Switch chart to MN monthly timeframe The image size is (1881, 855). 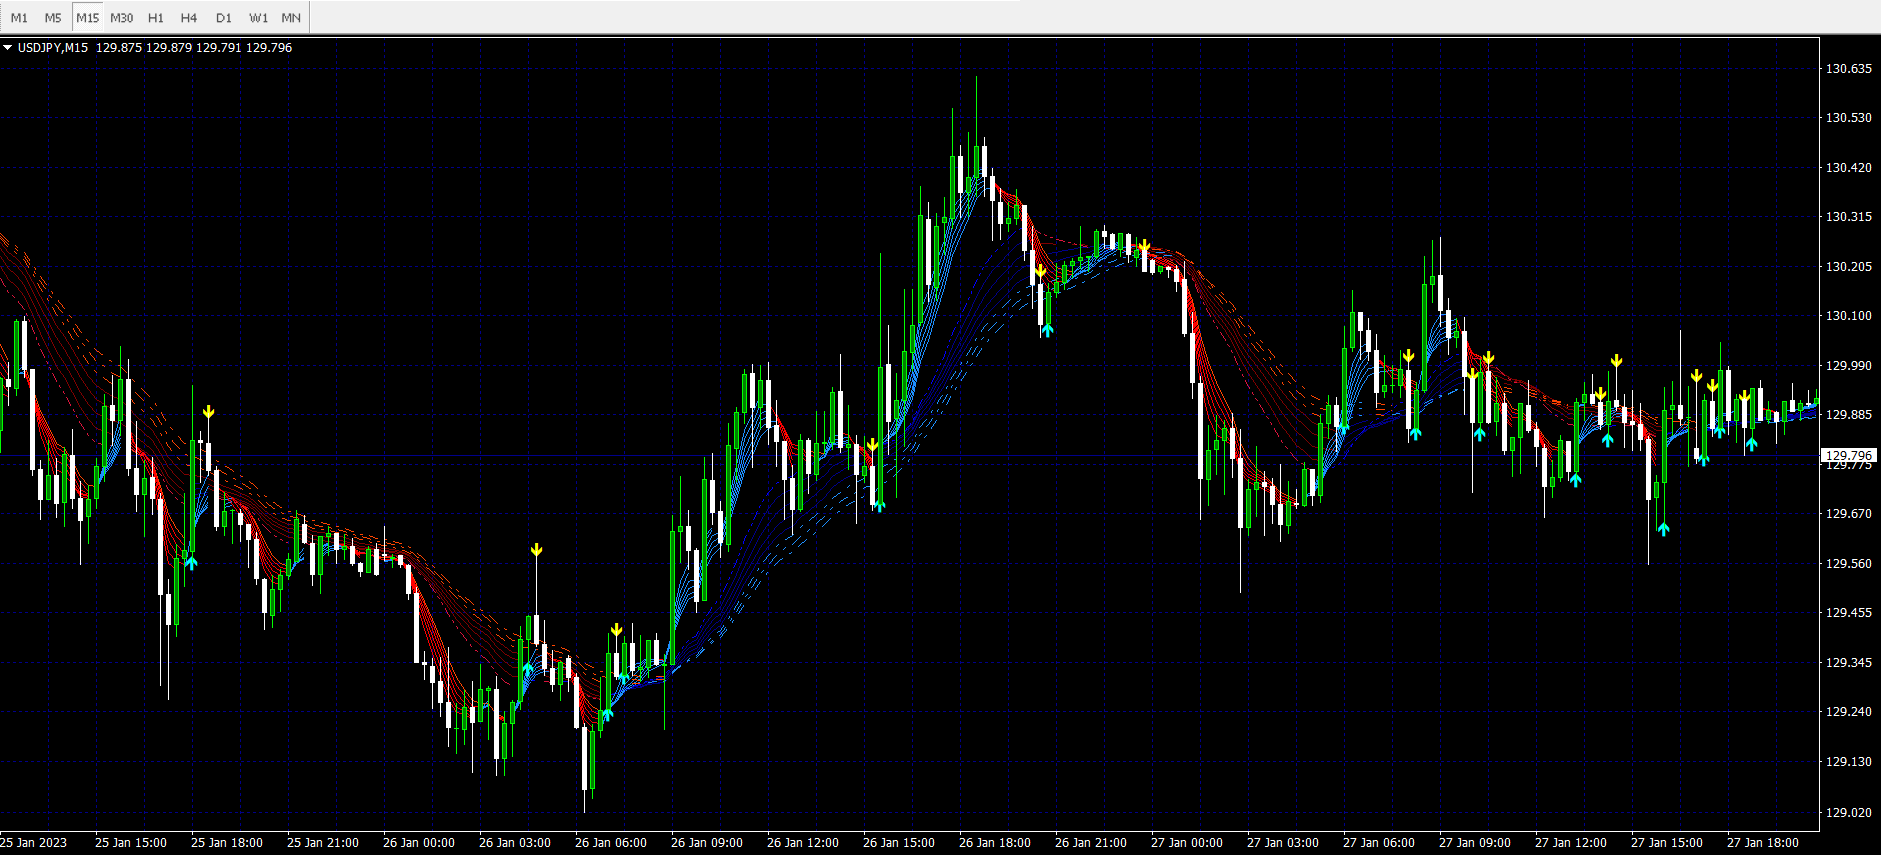pos(291,18)
